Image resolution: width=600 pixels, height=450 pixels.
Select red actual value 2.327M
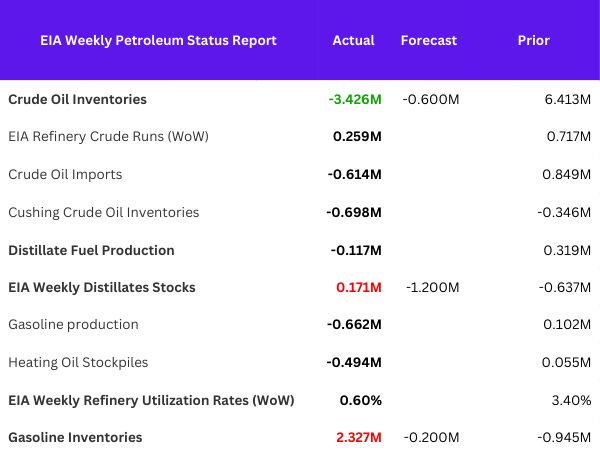pos(359,437)
